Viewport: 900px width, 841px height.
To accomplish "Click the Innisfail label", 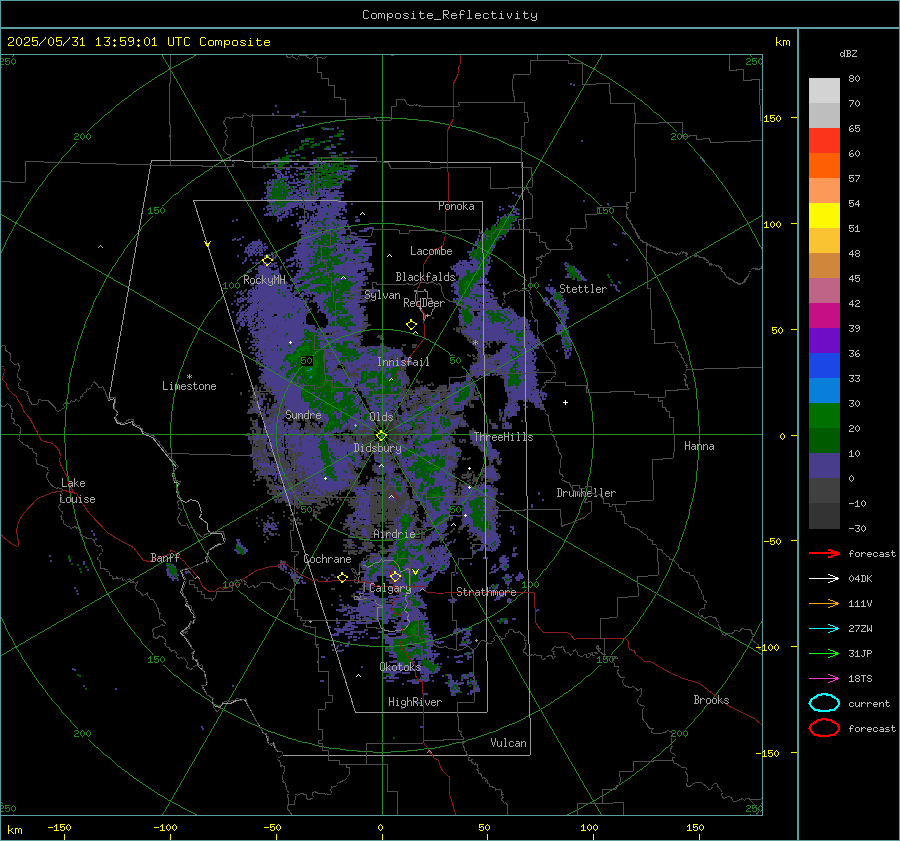I will pos(403,362).
